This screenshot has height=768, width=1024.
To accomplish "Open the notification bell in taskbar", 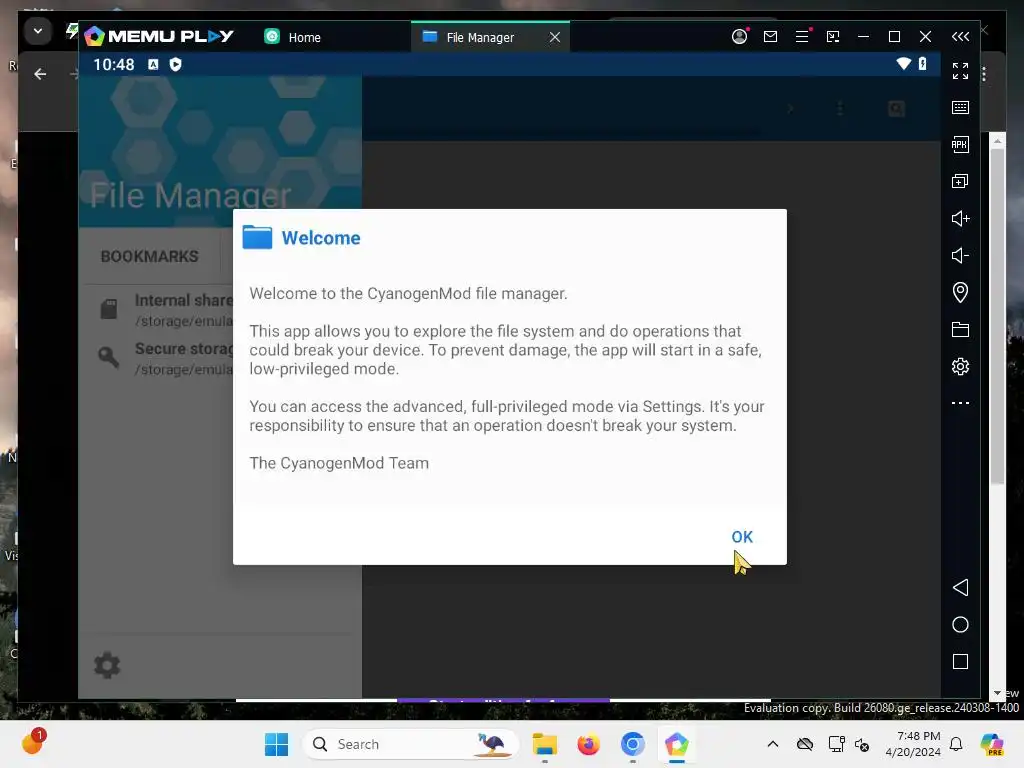I will (x=956, y=744).
